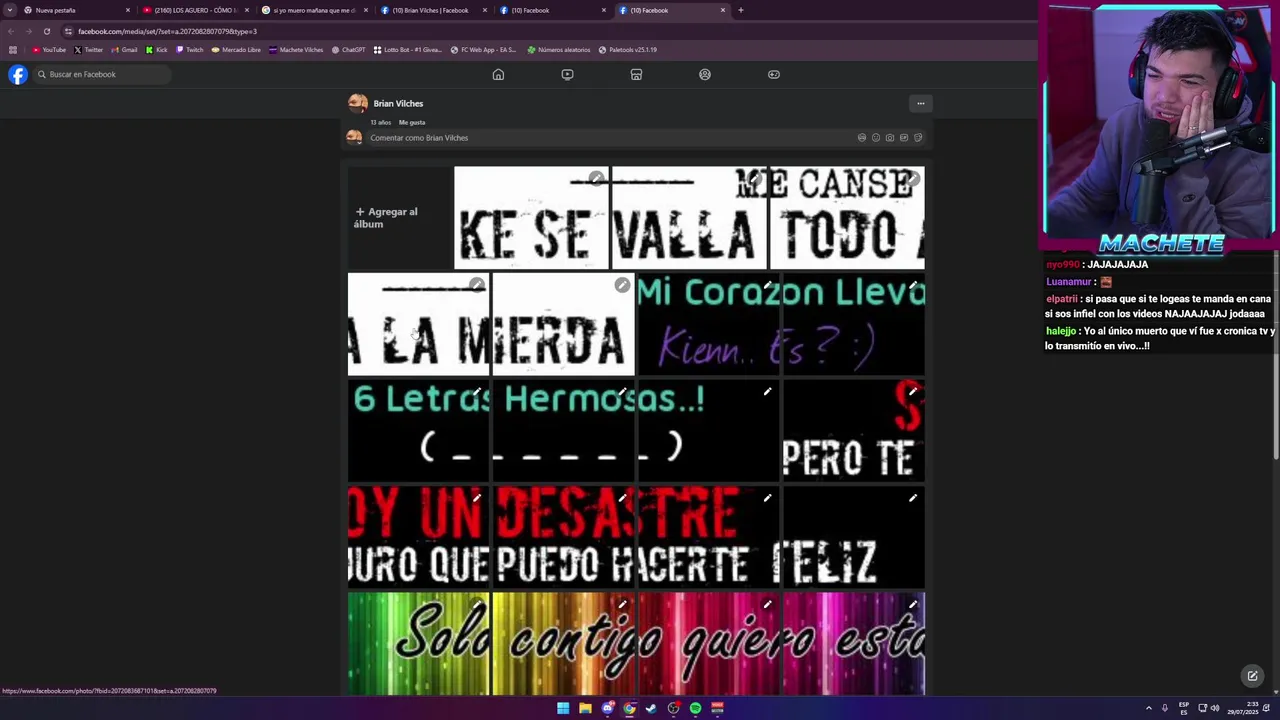Edit the 'Hermosas..!' photo pencil icon
Screen dimensions: 1280x720
(x=622, y=392)
